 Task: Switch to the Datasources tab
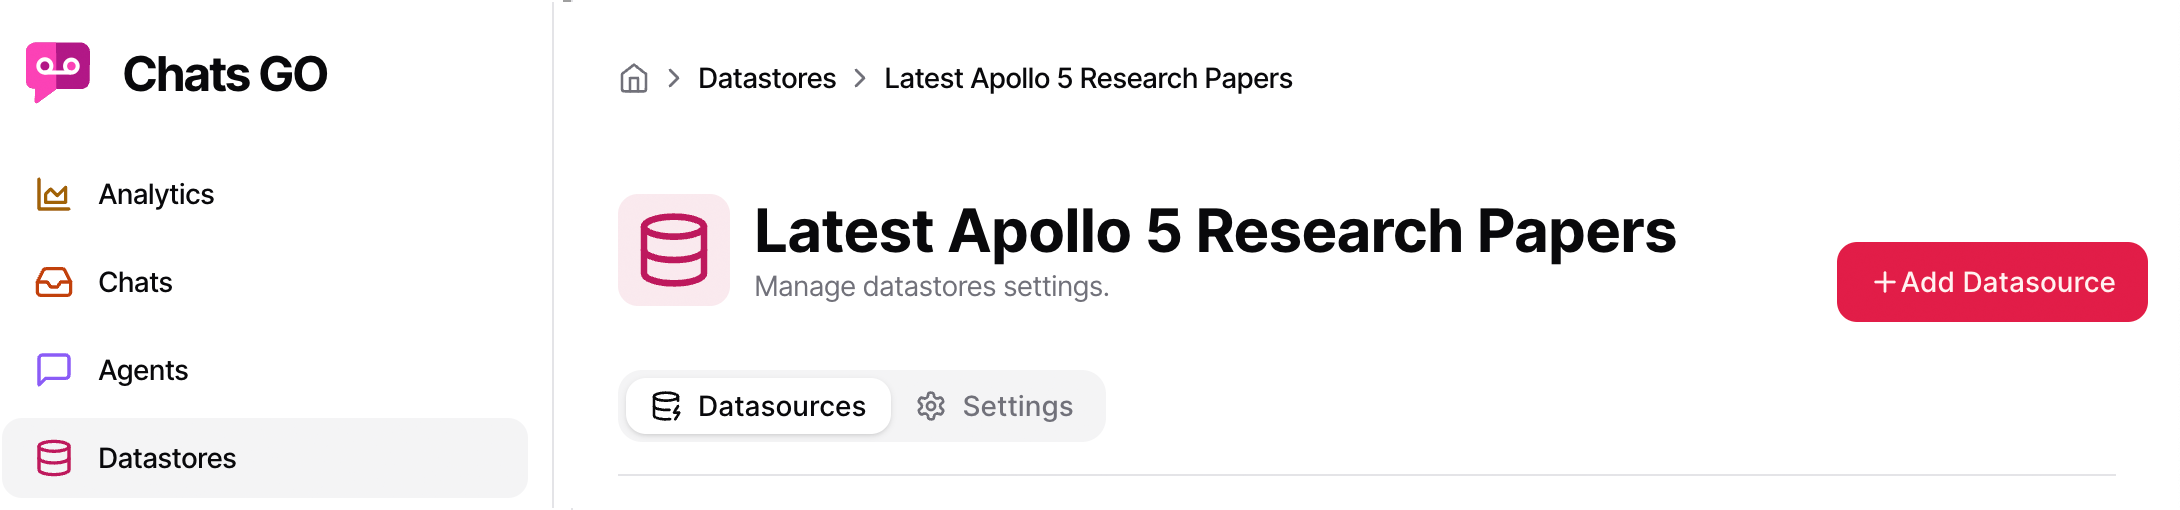click(759, 406)
